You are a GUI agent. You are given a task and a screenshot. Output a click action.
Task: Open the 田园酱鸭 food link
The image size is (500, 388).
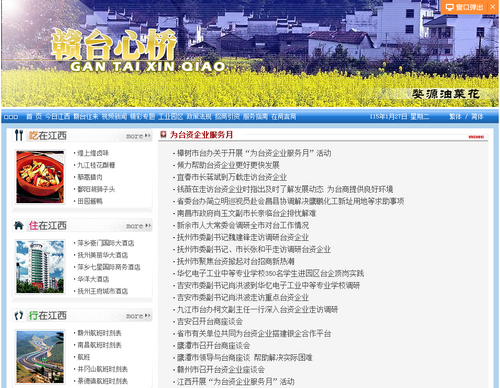point(90,201)
